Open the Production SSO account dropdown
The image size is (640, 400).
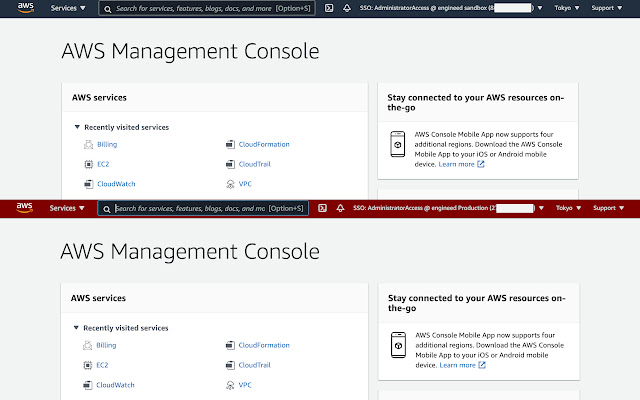point(449,208)
